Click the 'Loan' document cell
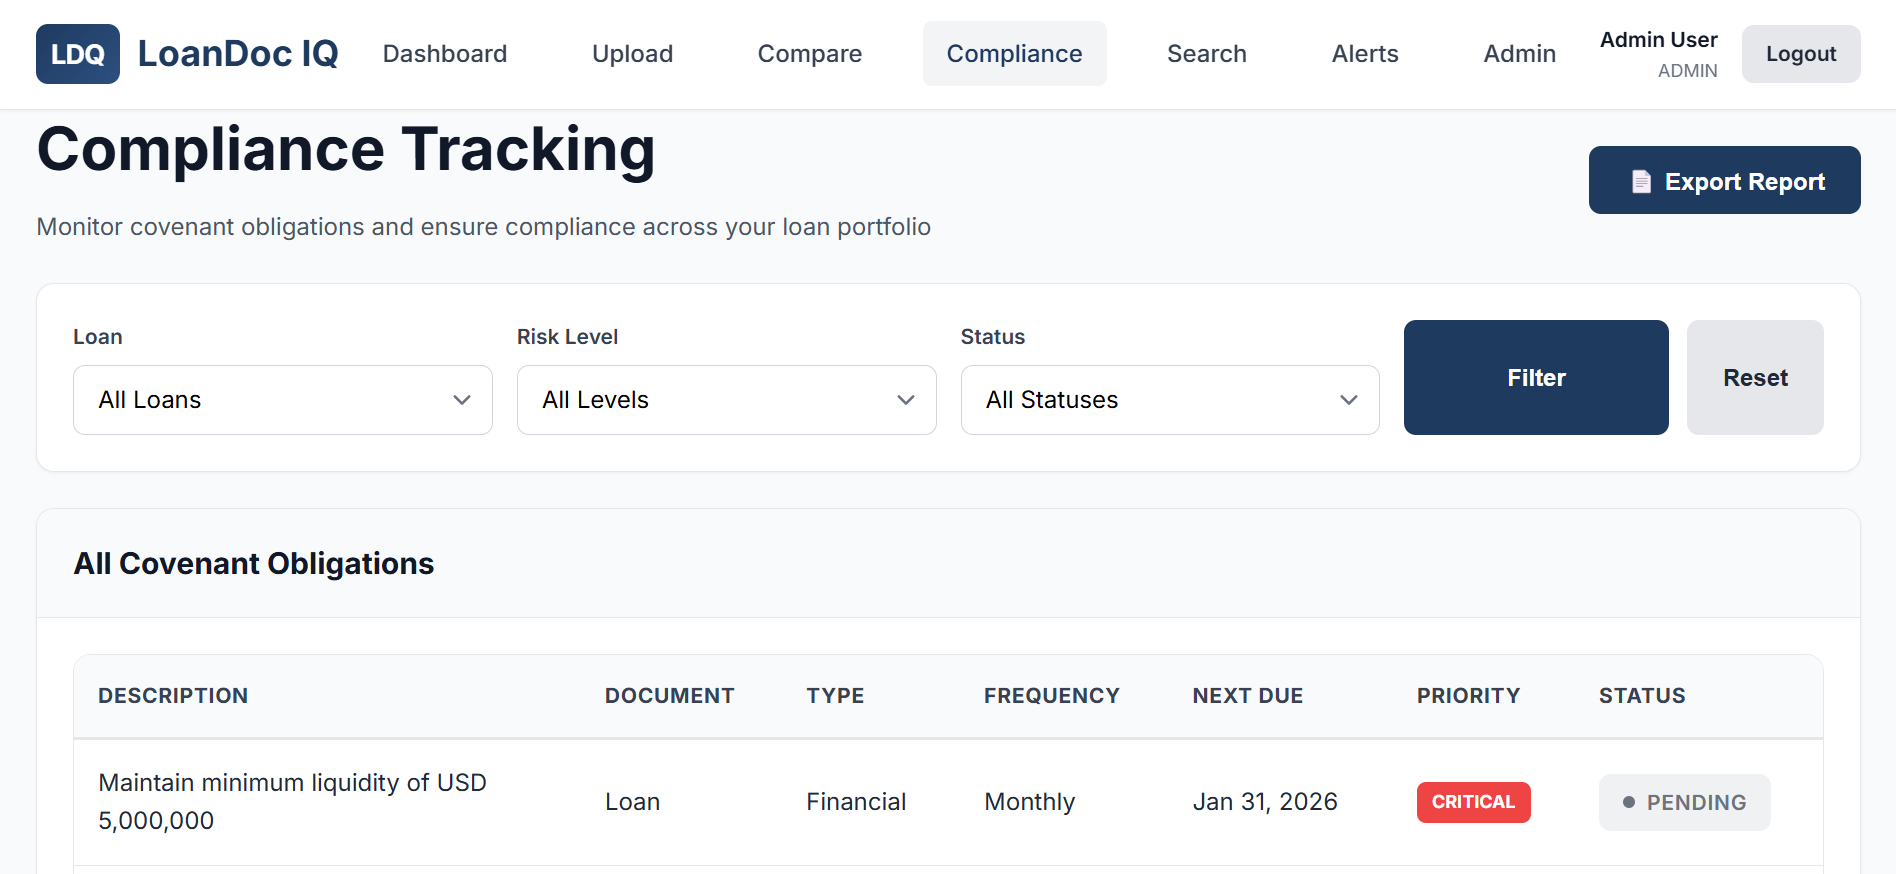 tap(632, 802)
